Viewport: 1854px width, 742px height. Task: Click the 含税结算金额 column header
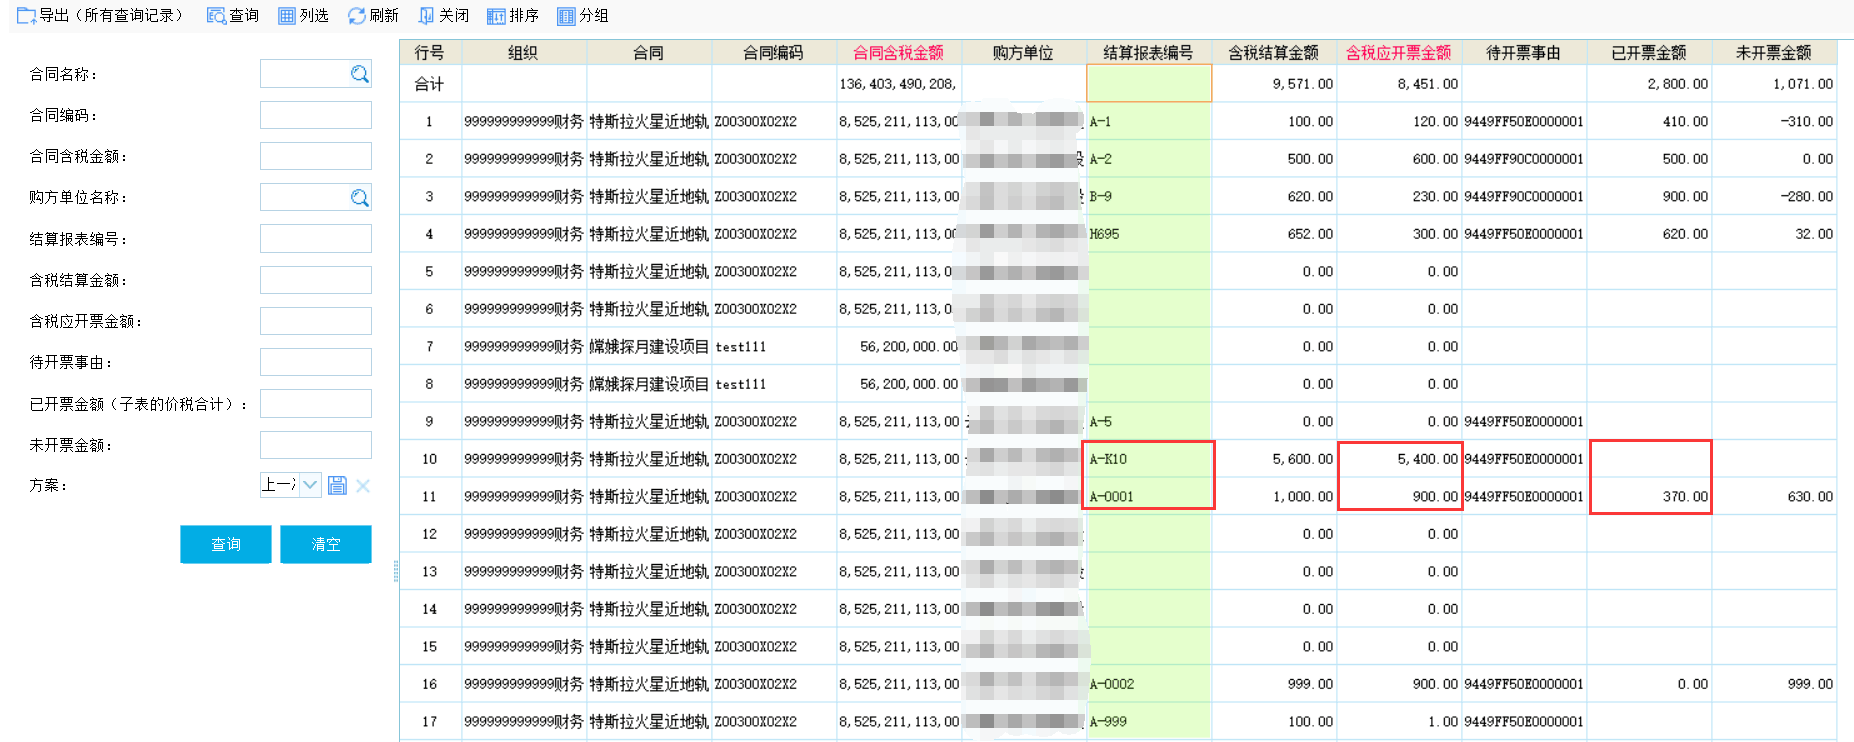pos(1273,53)
